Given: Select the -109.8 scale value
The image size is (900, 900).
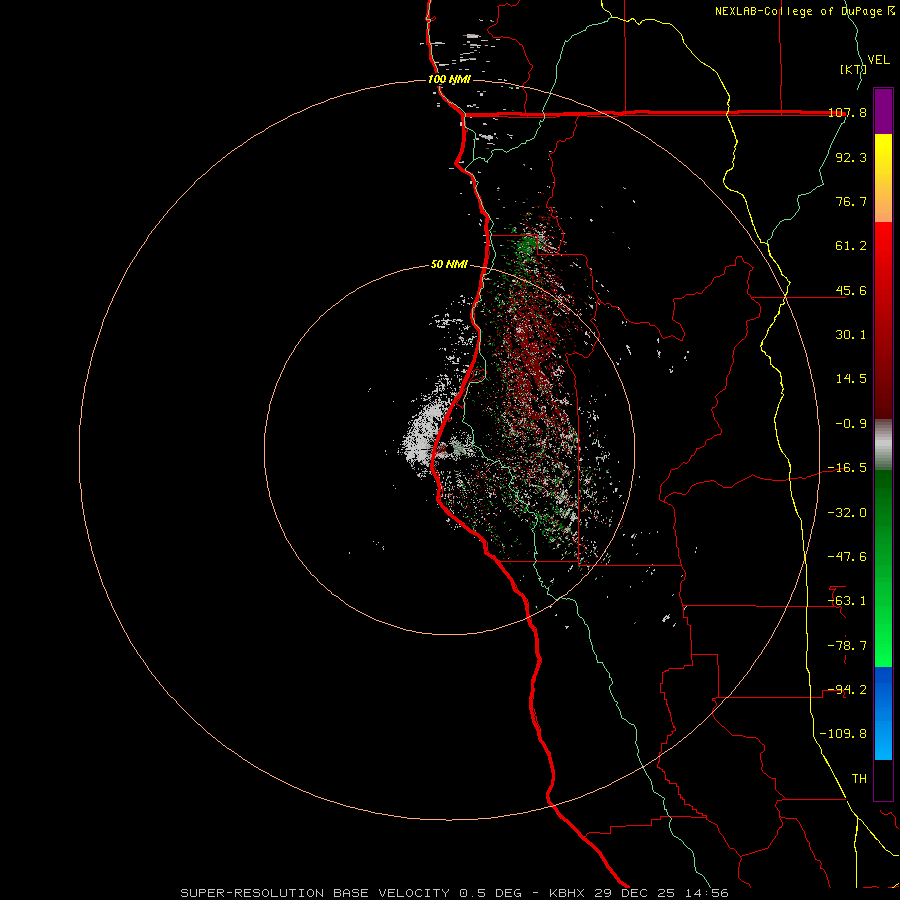Looking at the screenshot, I should [x=843, y=734].
